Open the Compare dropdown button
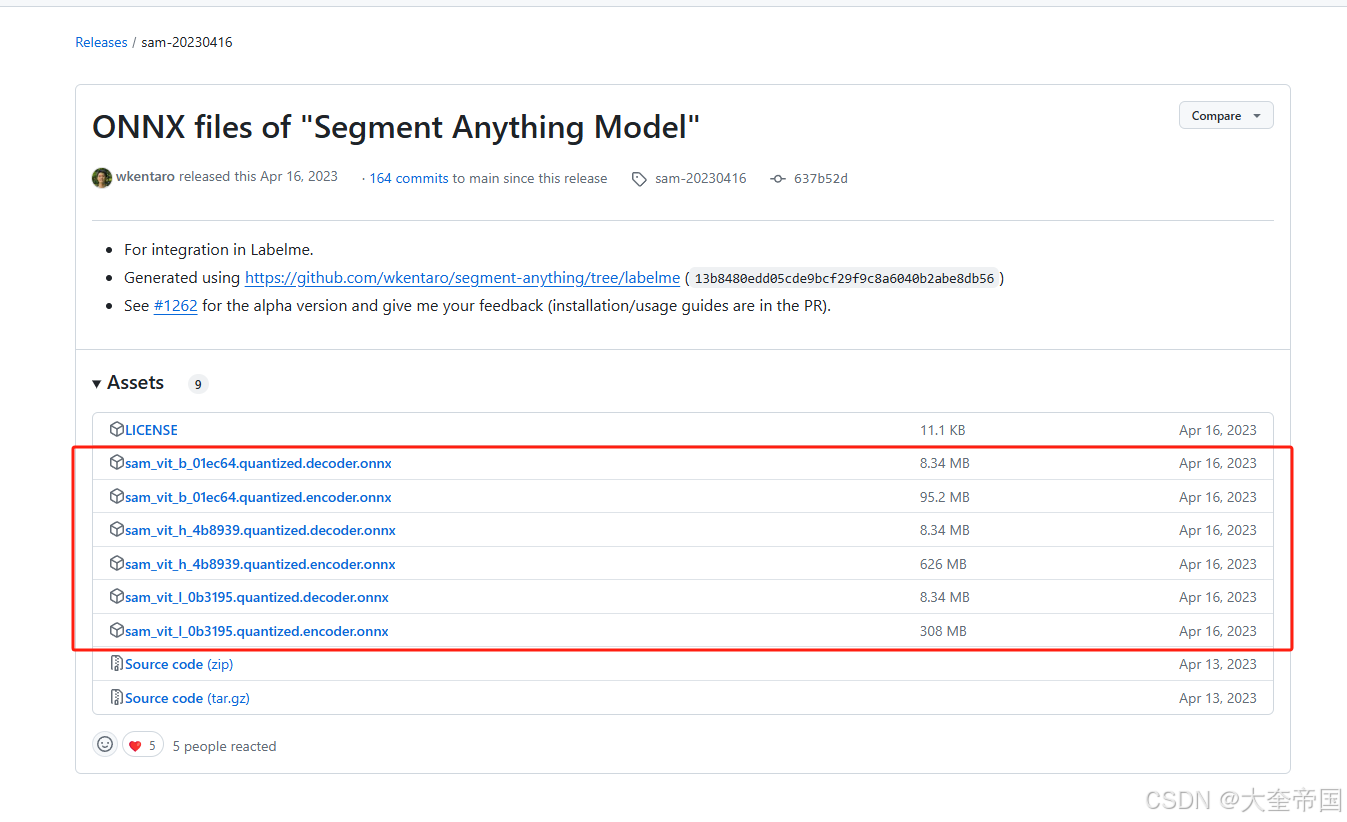The width and height of the screenshot is (1347, 822). click(x=1226, y=116)
